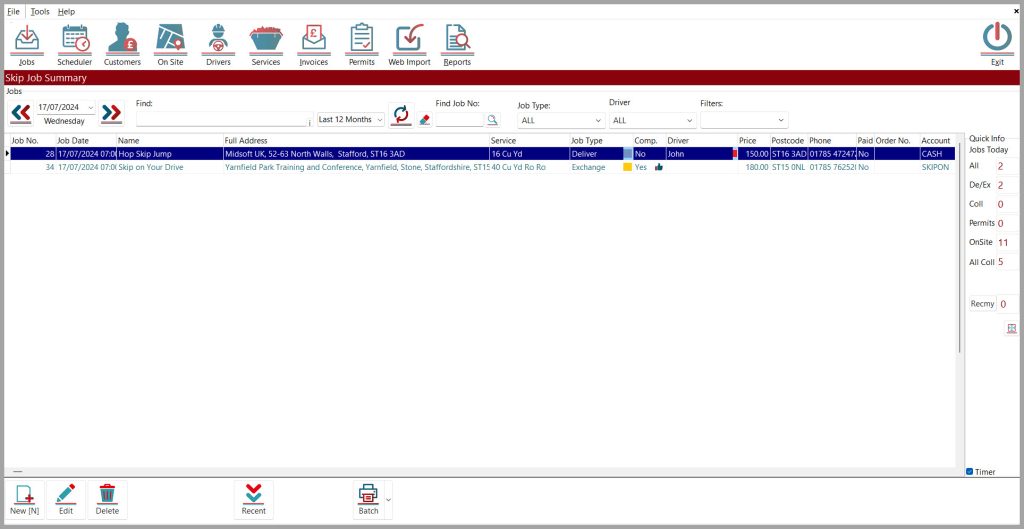Click the Find search input field

pyautogui.click(x=221, y=120)
